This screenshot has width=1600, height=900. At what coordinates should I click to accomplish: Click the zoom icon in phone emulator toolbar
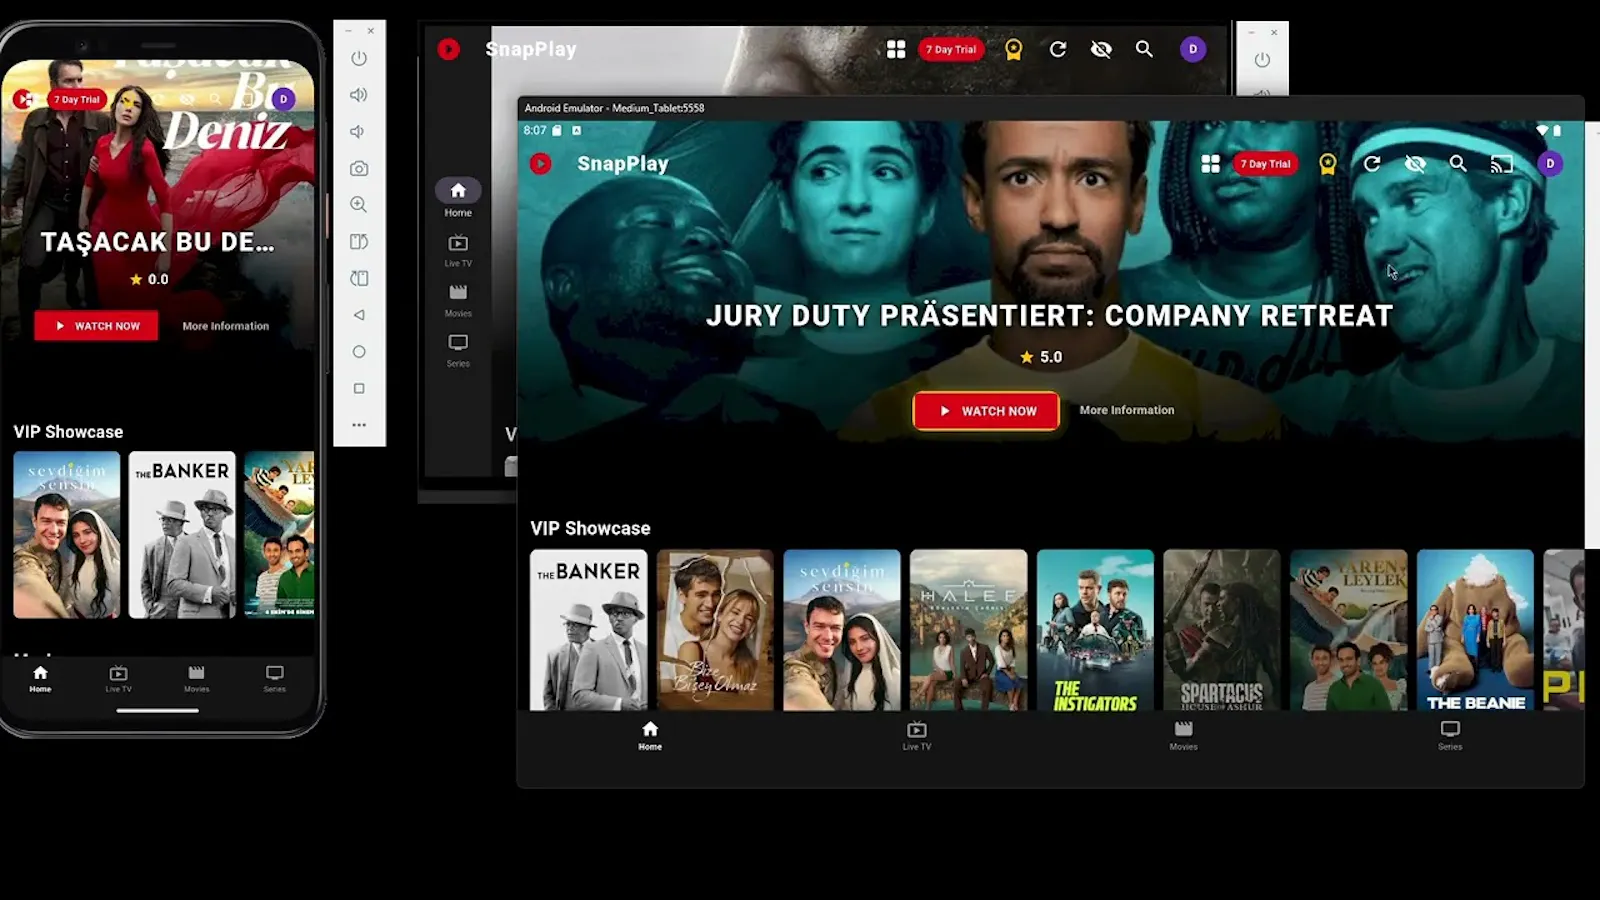point(359,205)
